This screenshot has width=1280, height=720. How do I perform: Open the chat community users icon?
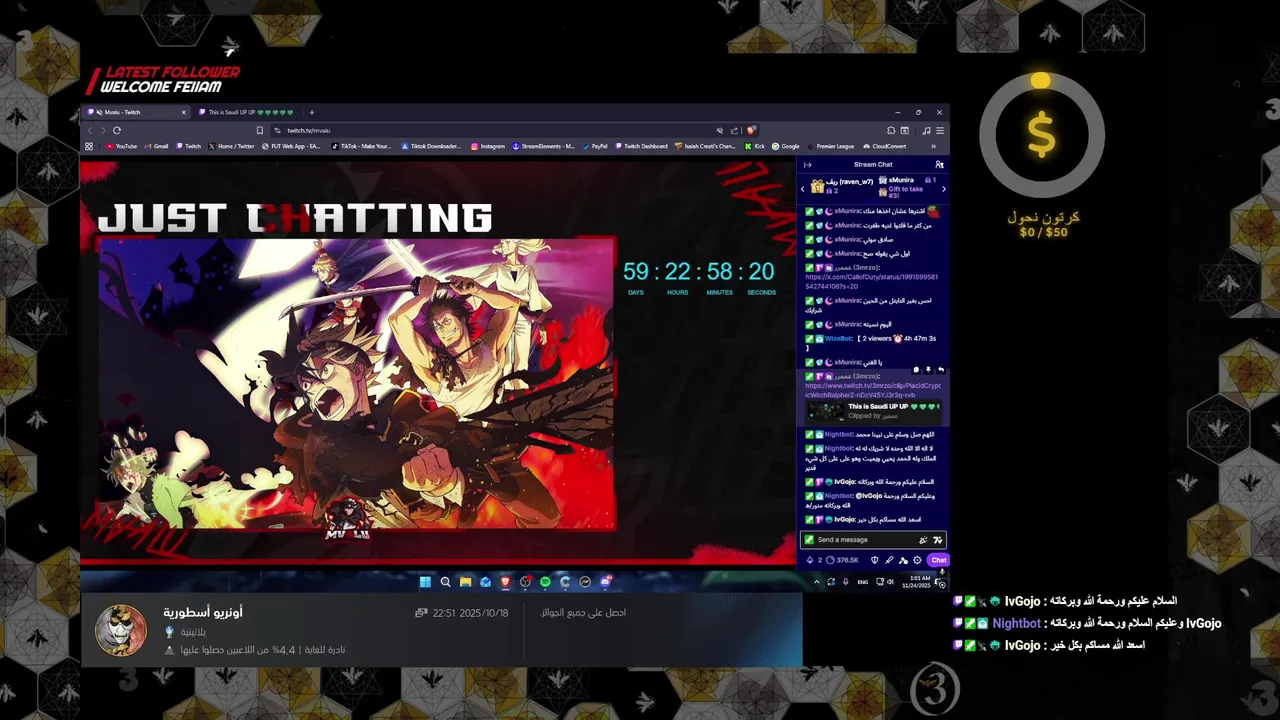[x=939, y=165]
